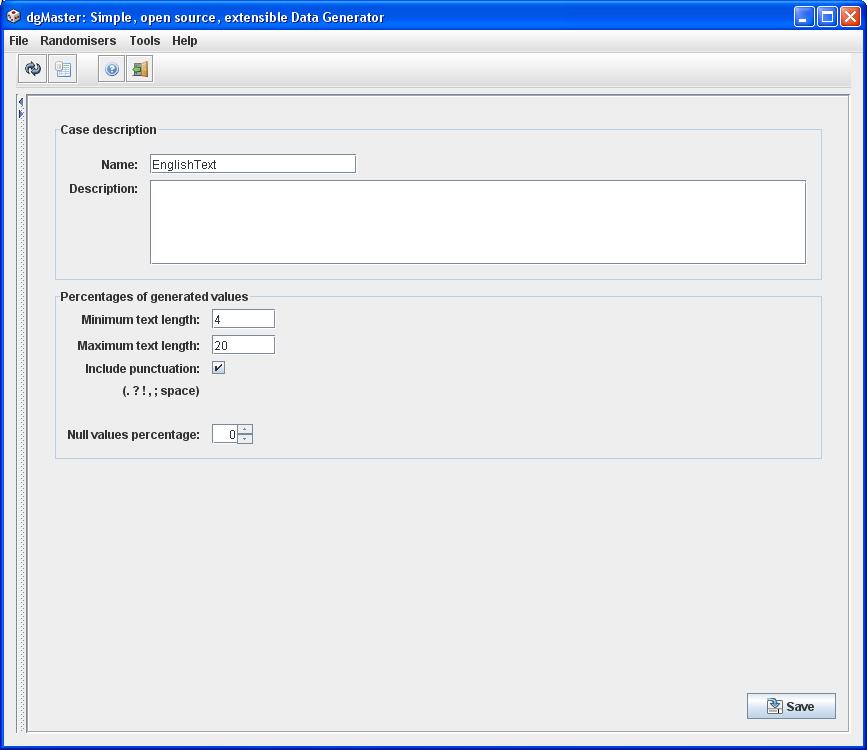
Task: Click inside the Description text area
Action: coord(477,222)
